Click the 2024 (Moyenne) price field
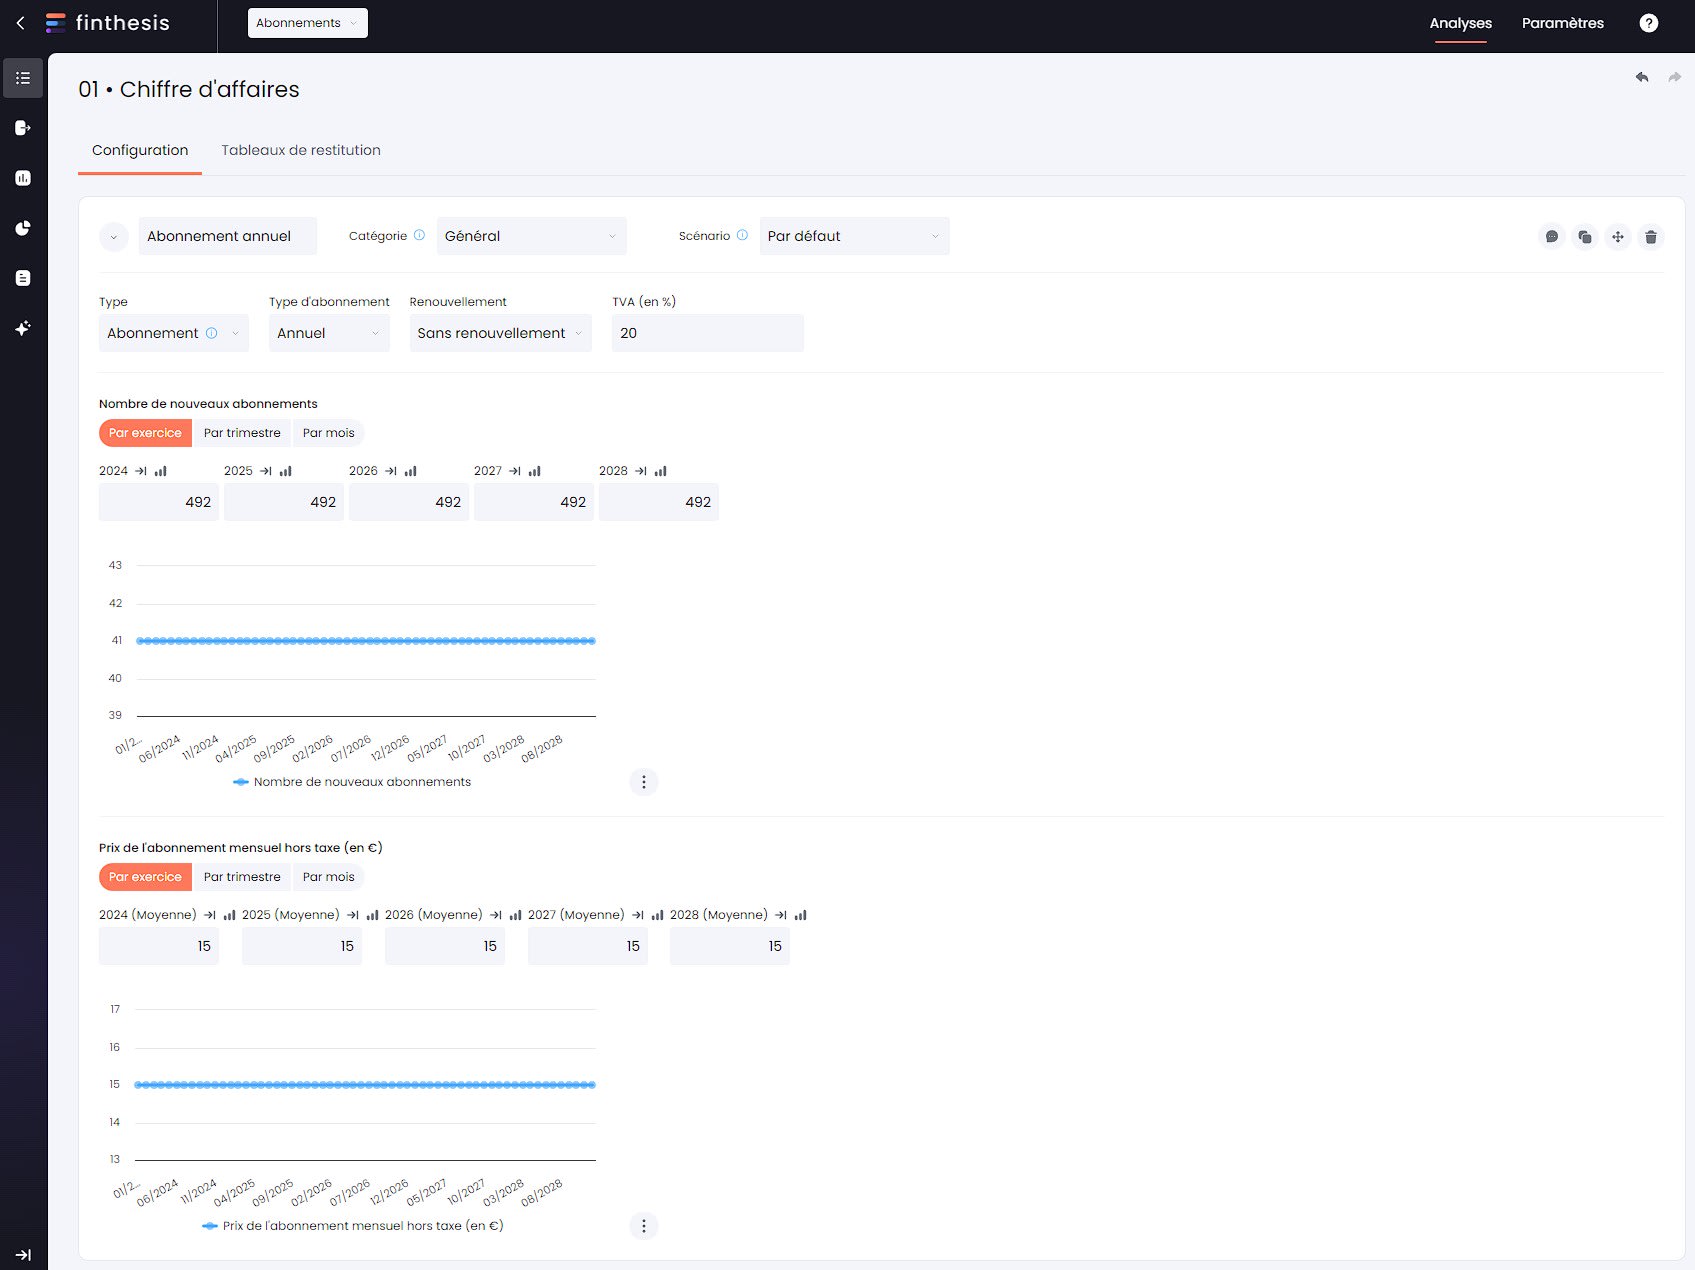The width and height of the screenshot is (1695, 1270). click(159, 946)
